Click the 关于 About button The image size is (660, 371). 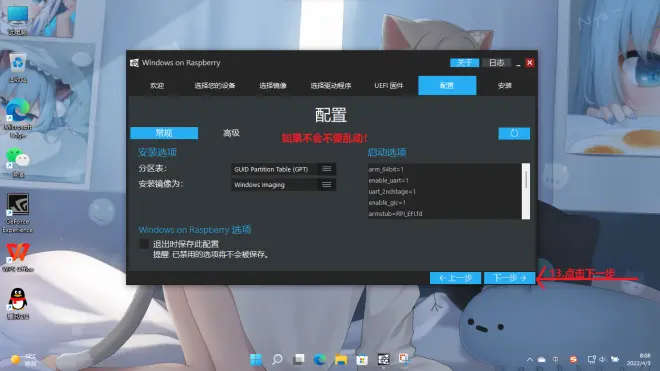(464, 63)
